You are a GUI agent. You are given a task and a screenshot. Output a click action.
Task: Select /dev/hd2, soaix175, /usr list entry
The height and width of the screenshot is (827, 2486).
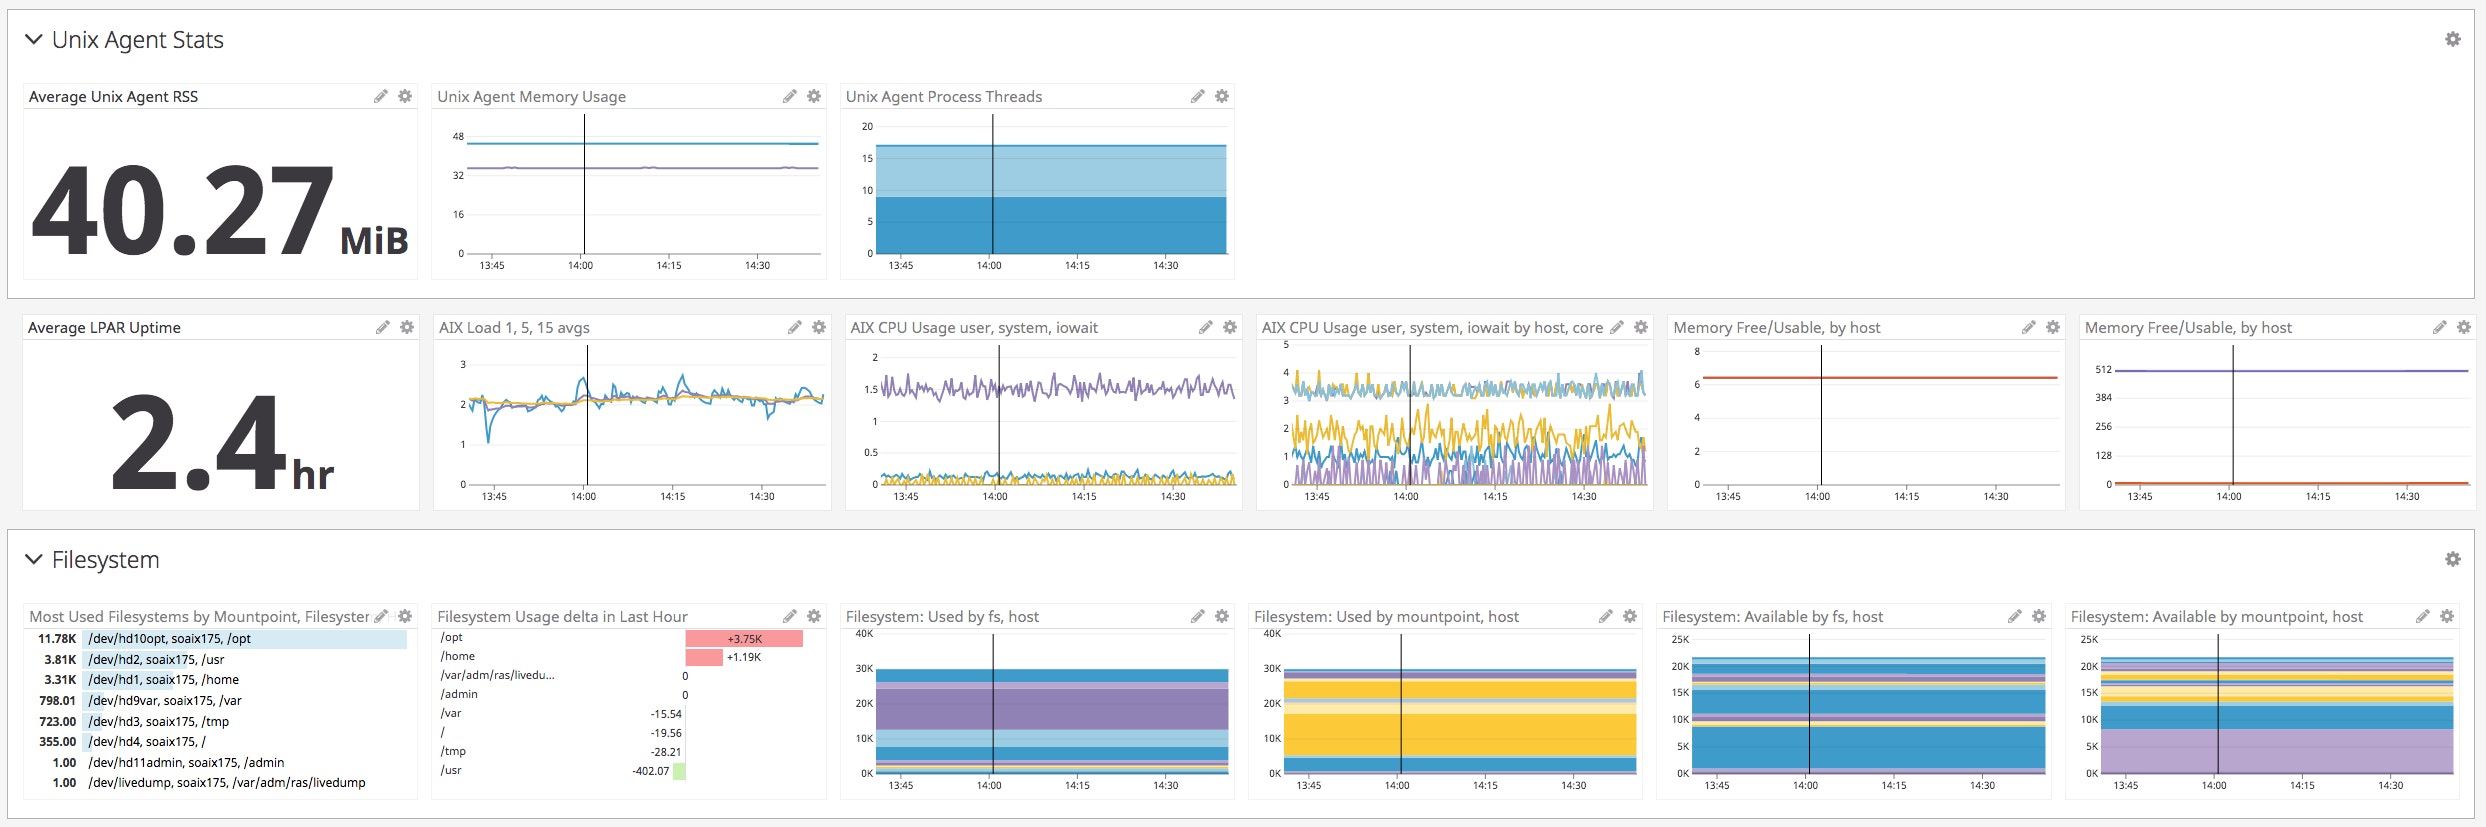click(x=156, y=660)
